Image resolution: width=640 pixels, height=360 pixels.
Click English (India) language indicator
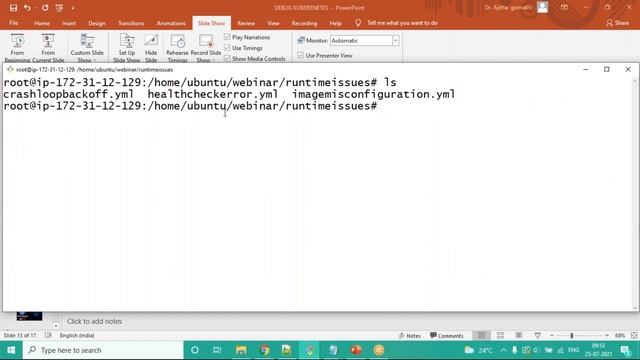click(x=77, y=336)
